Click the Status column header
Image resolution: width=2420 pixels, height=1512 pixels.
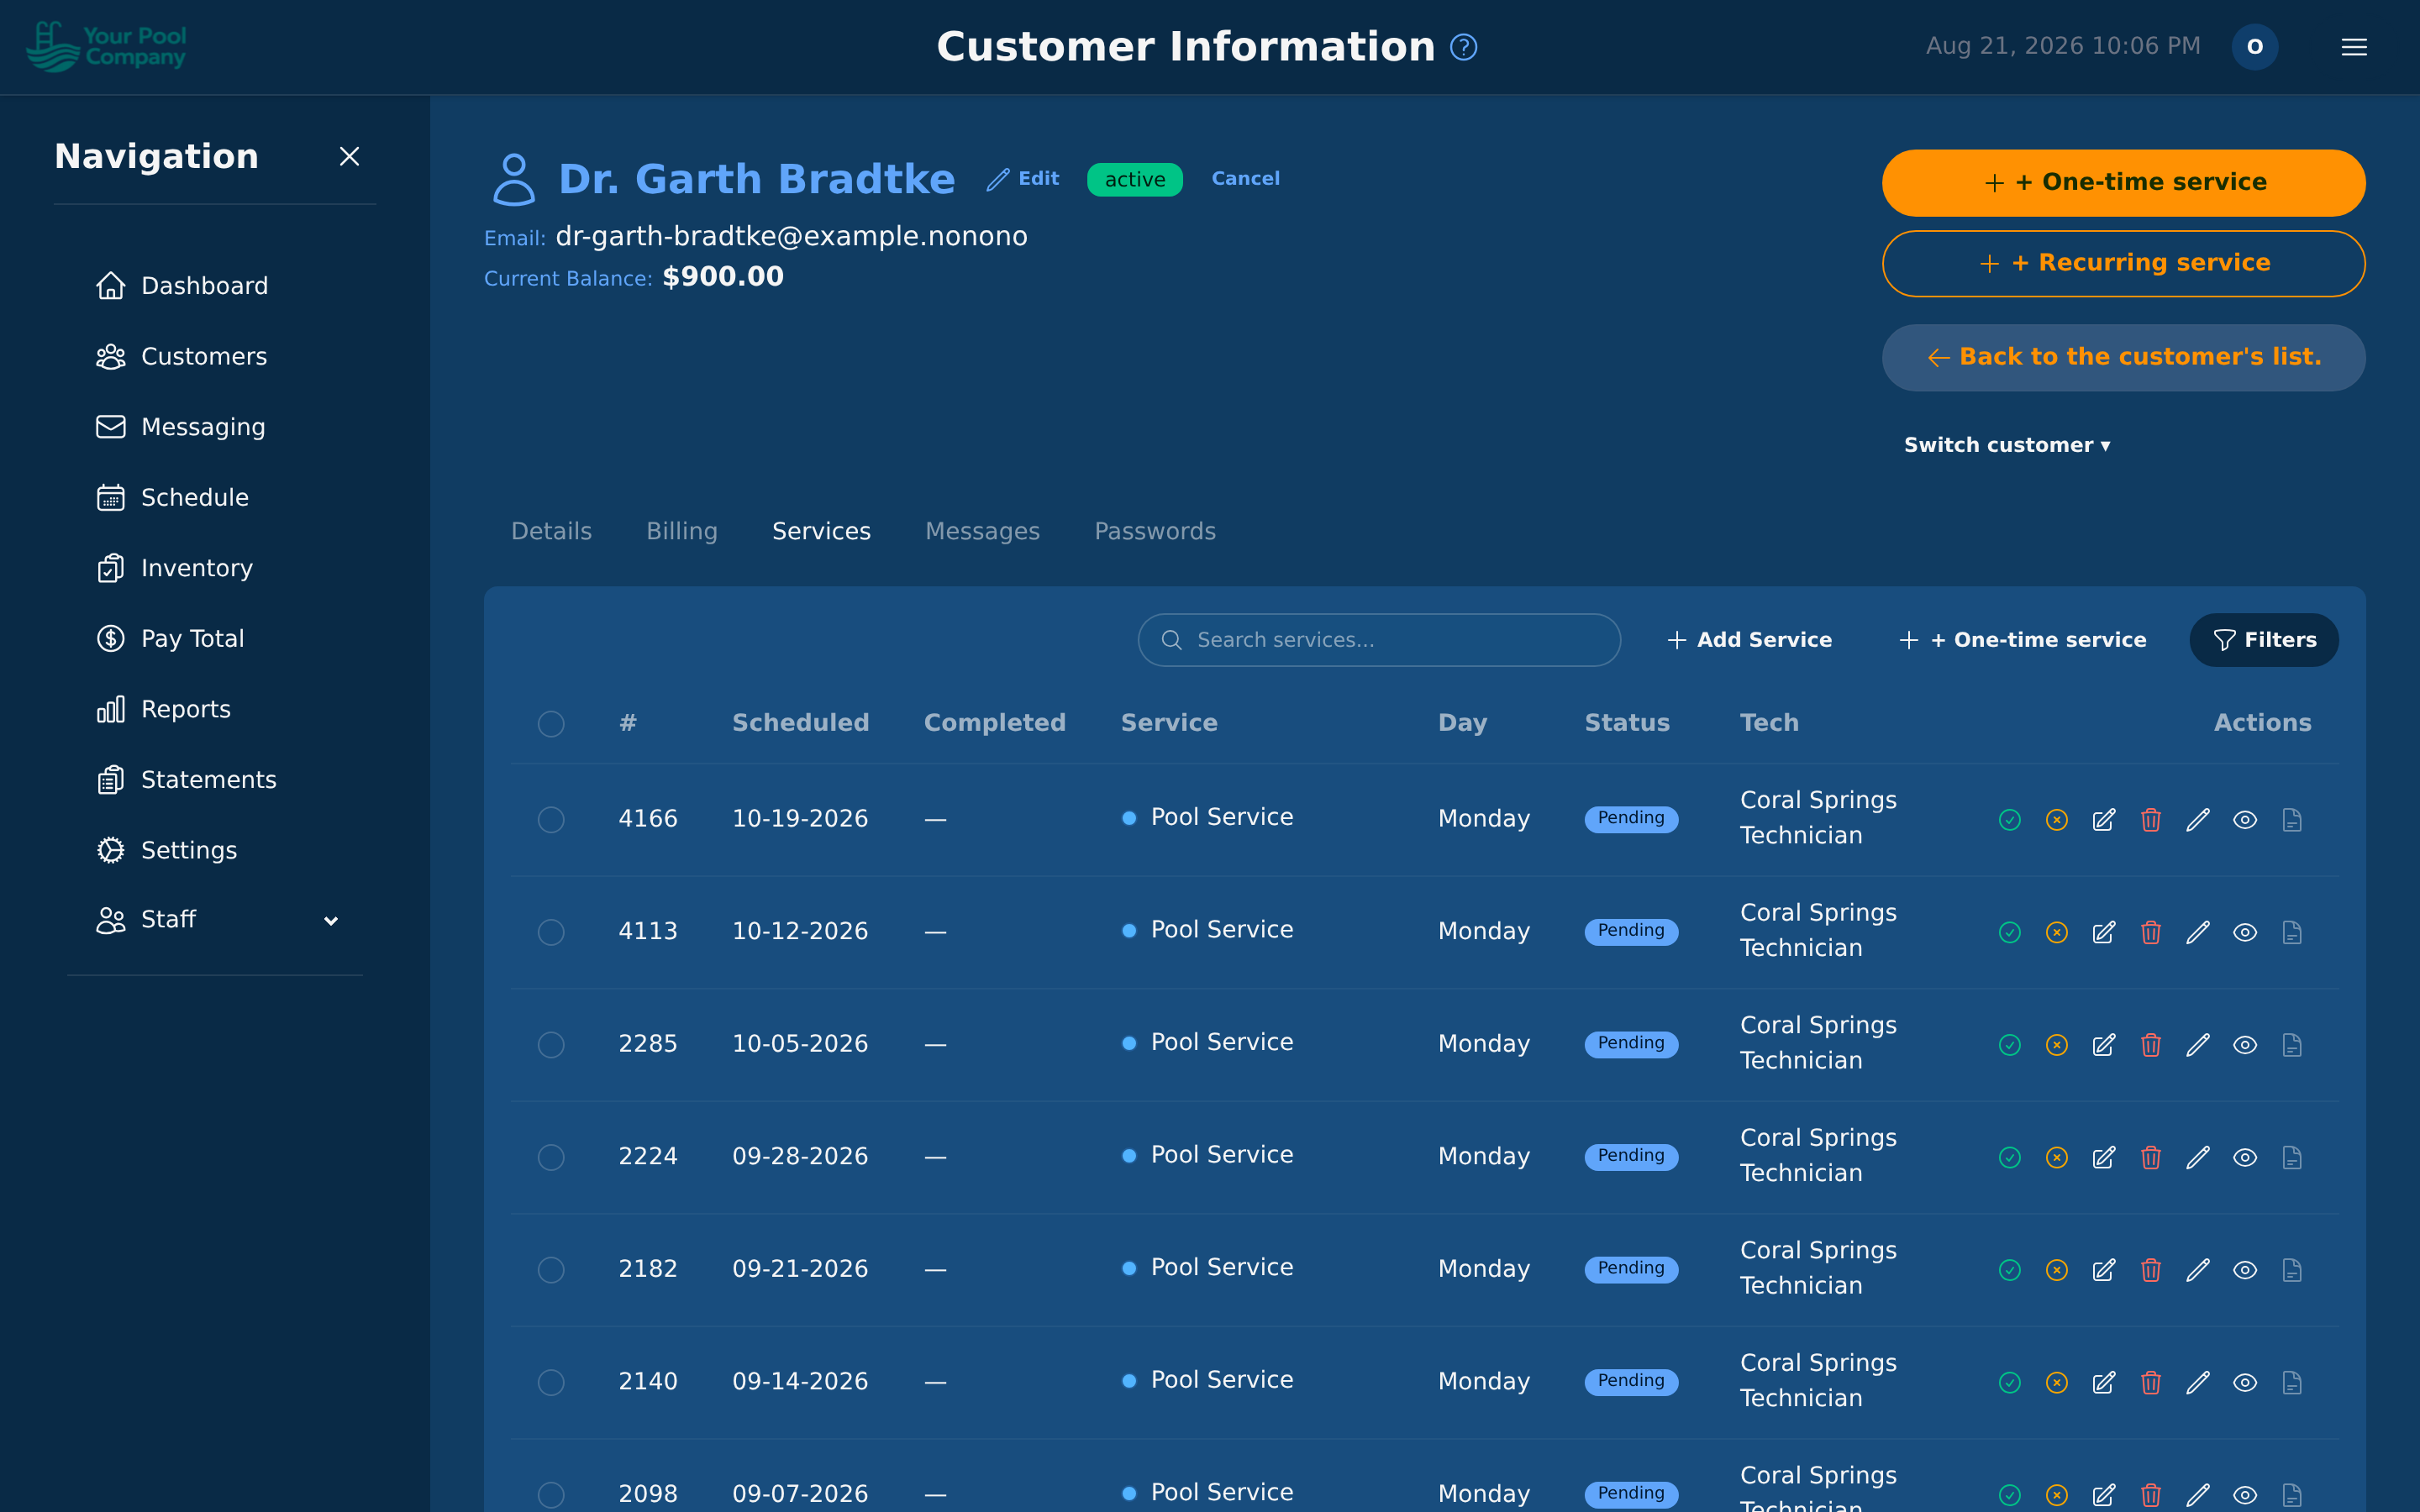click(x=1627, y=723)
